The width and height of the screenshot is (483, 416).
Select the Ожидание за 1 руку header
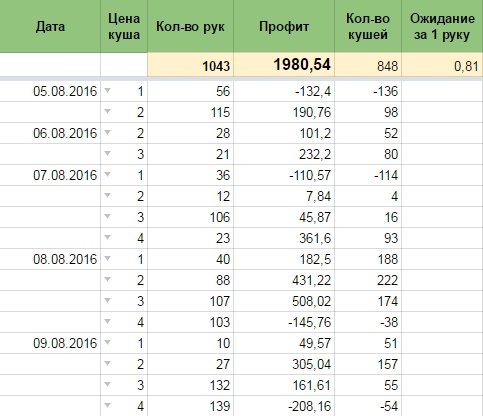click(x=442, y=26)
